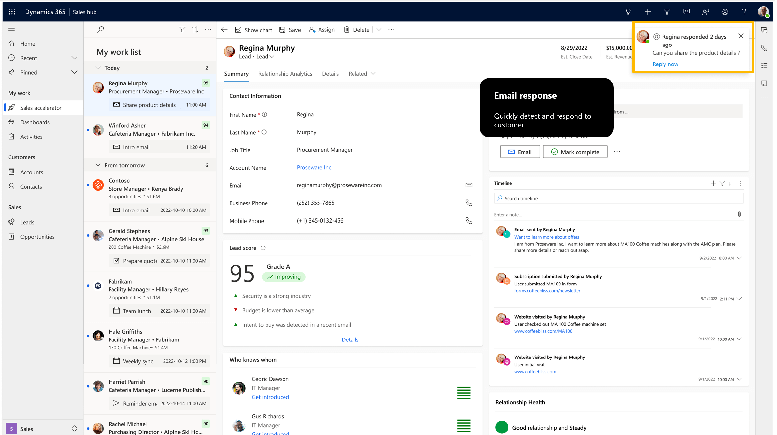Click the phone icon in right side panel
777x435 pixels.
765,48
